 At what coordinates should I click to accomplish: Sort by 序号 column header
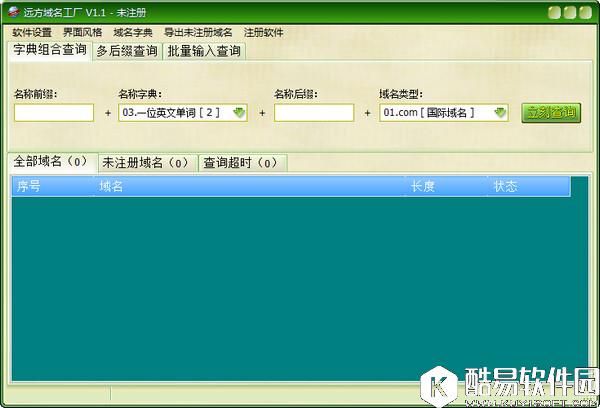click(x=52, y=186)
